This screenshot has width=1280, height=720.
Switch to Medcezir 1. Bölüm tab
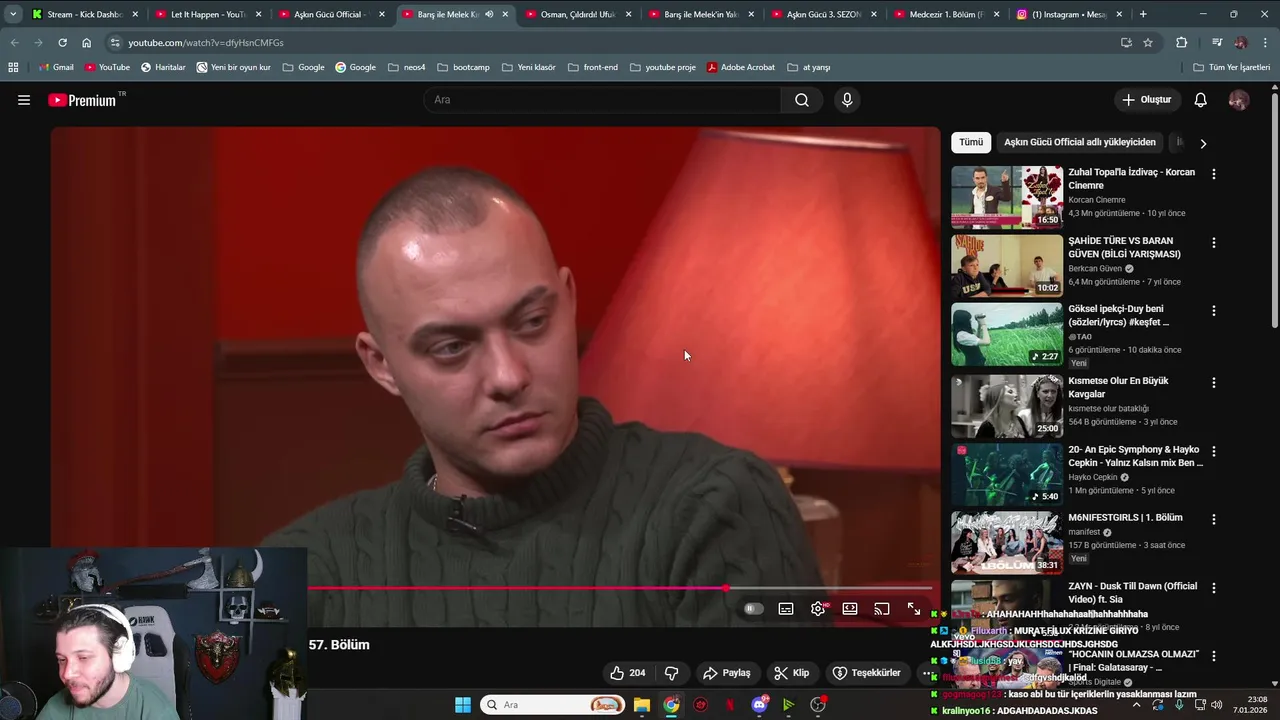coord(947,14)
